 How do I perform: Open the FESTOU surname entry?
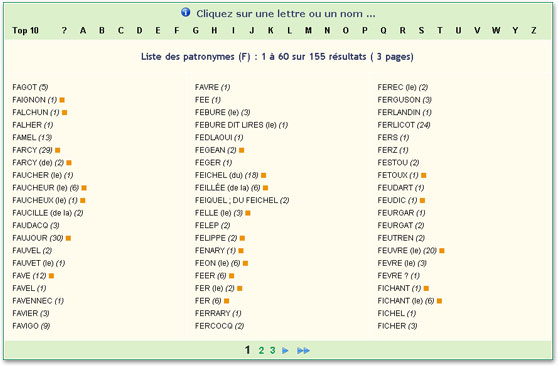click(398, 163)
